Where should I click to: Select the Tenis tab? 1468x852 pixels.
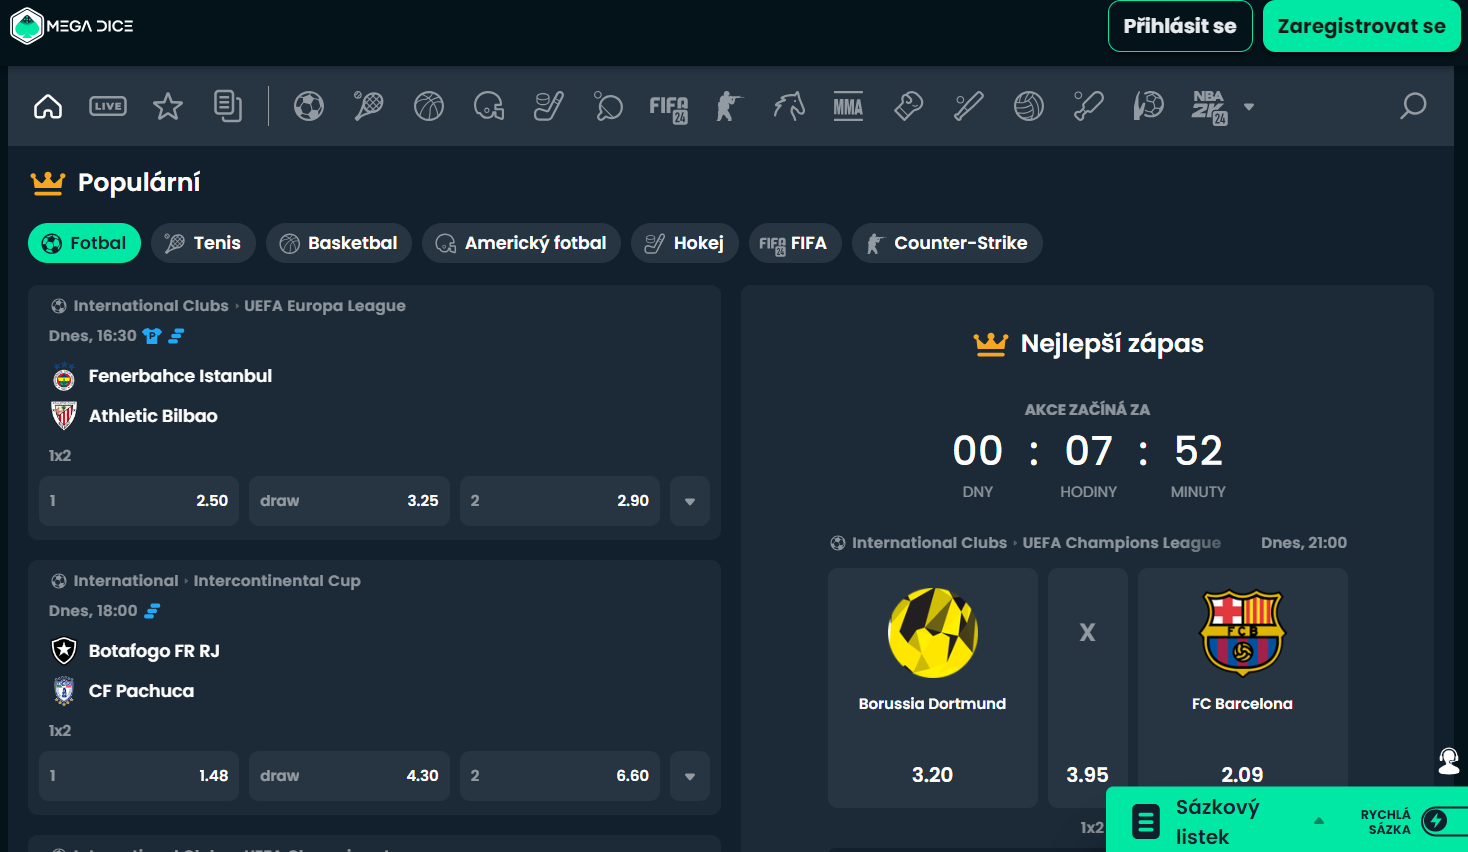pos(203,243)
